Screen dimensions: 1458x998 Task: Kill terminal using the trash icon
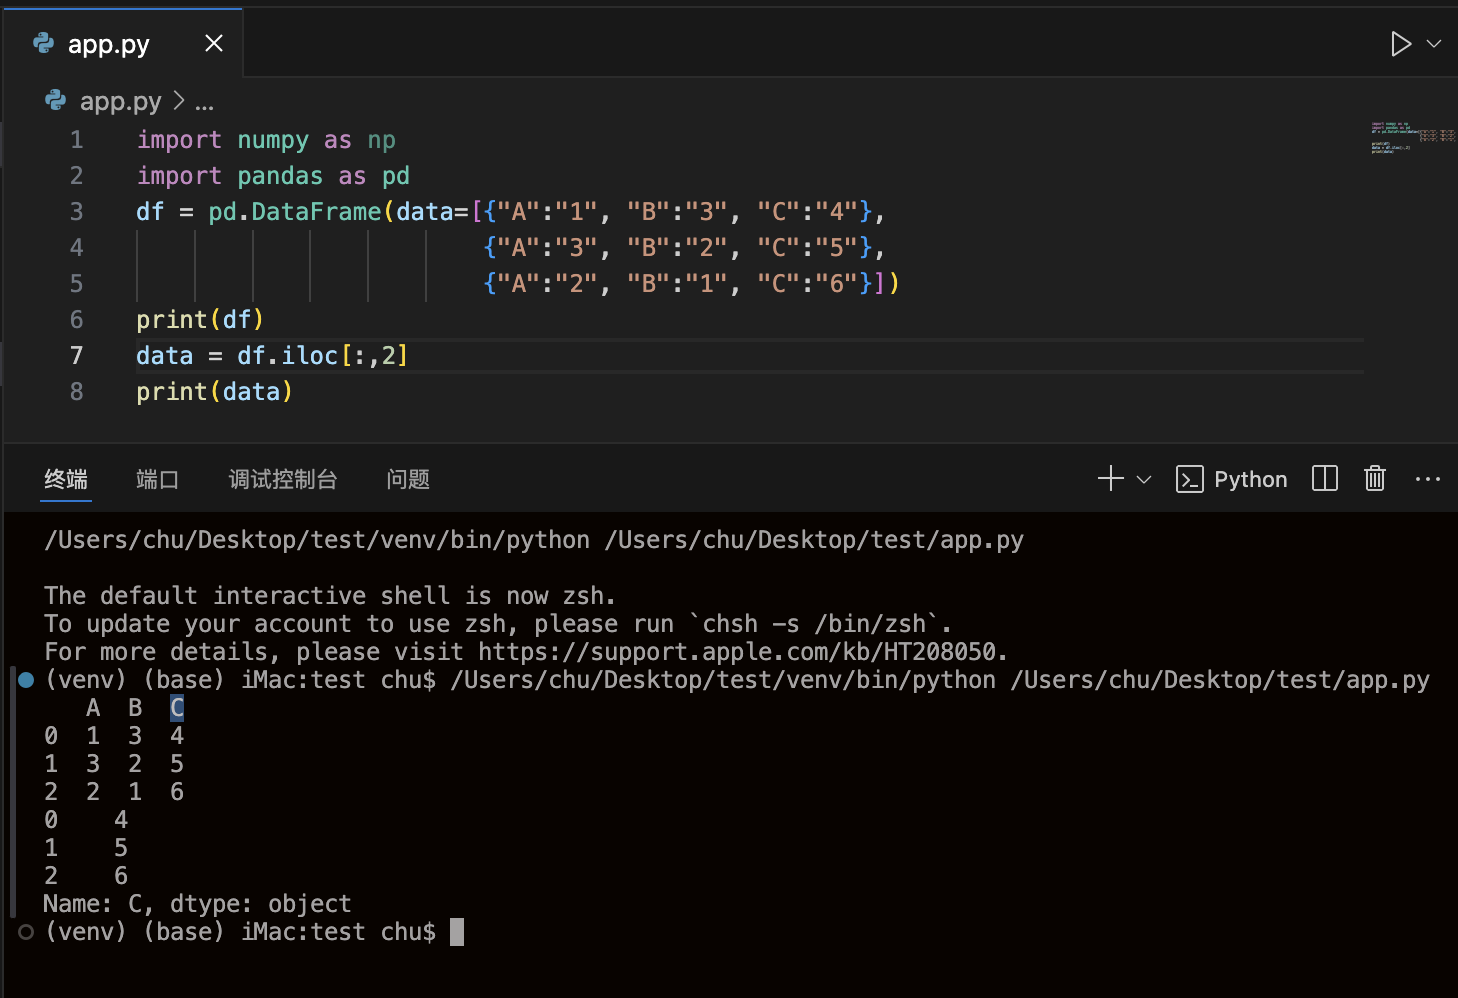click(1375, 479)
